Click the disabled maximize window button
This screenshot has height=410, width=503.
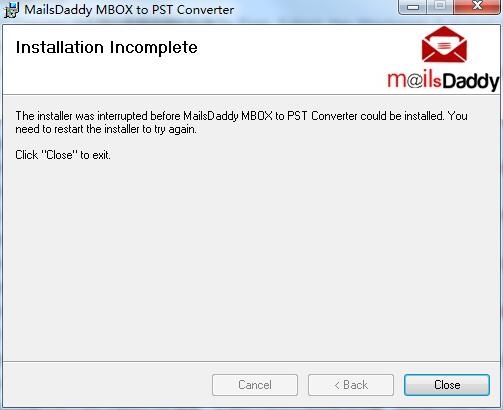(x=440, y=6)
